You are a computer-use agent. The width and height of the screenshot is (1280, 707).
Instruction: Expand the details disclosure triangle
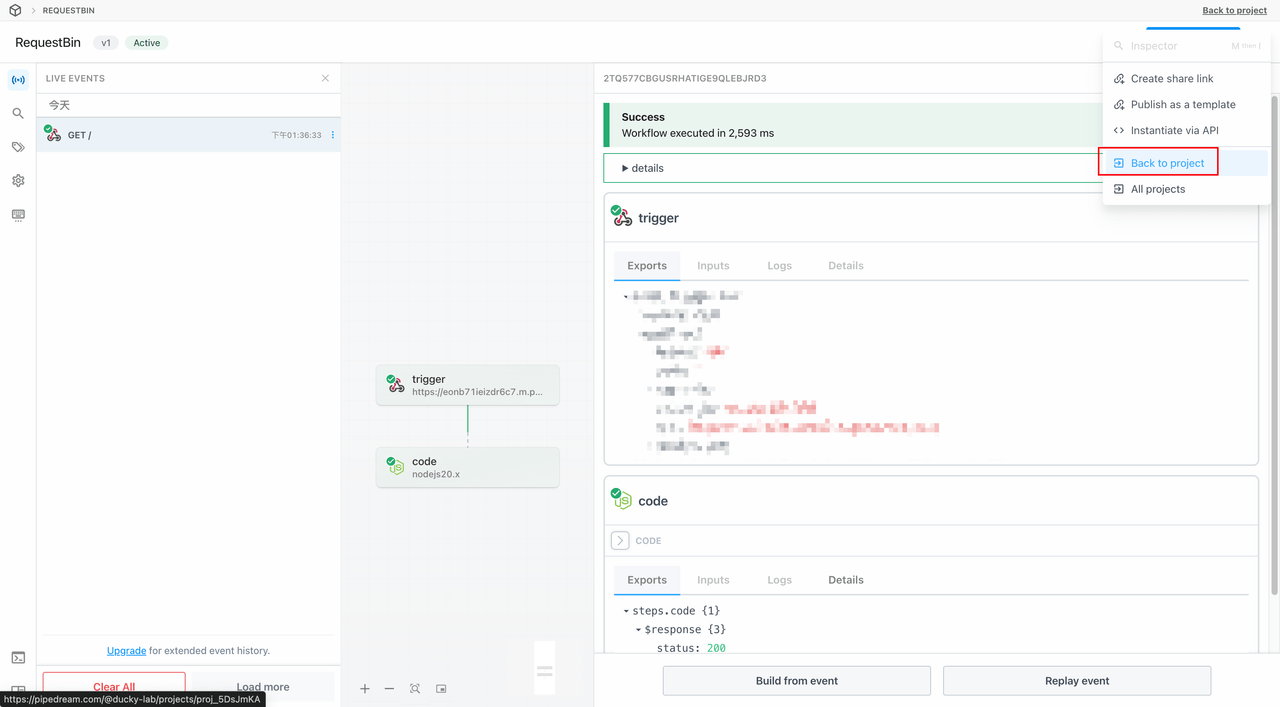tap(626, 168)
